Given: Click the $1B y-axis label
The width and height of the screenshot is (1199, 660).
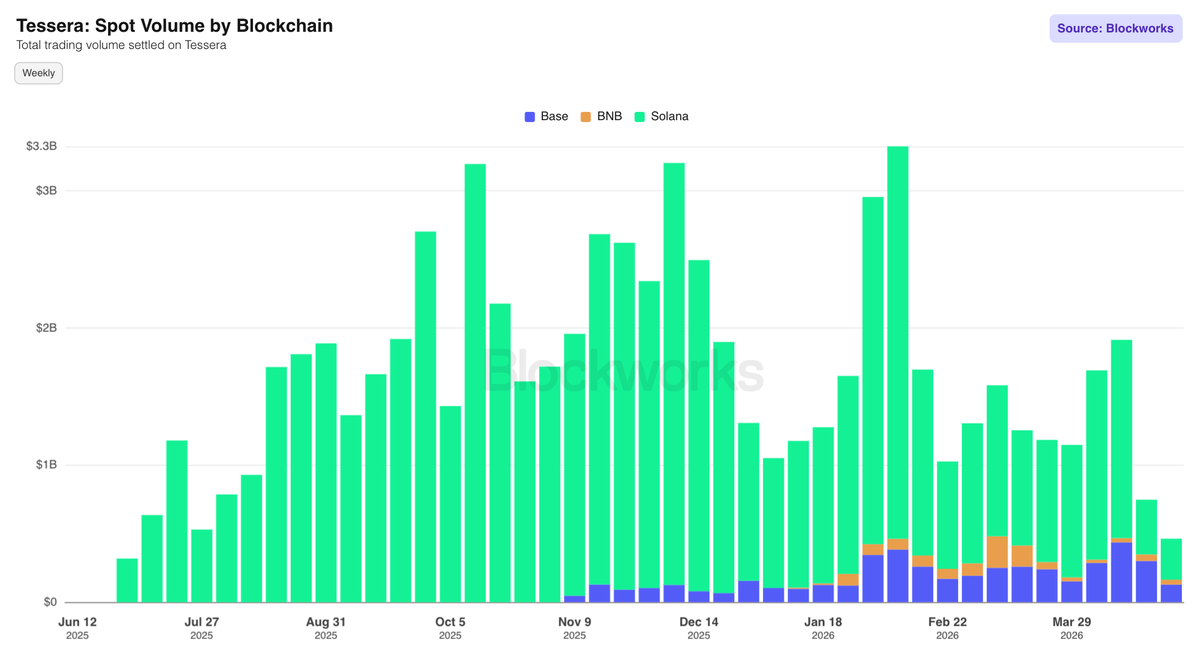Looking at the screenshot, I should click(47, 465).
